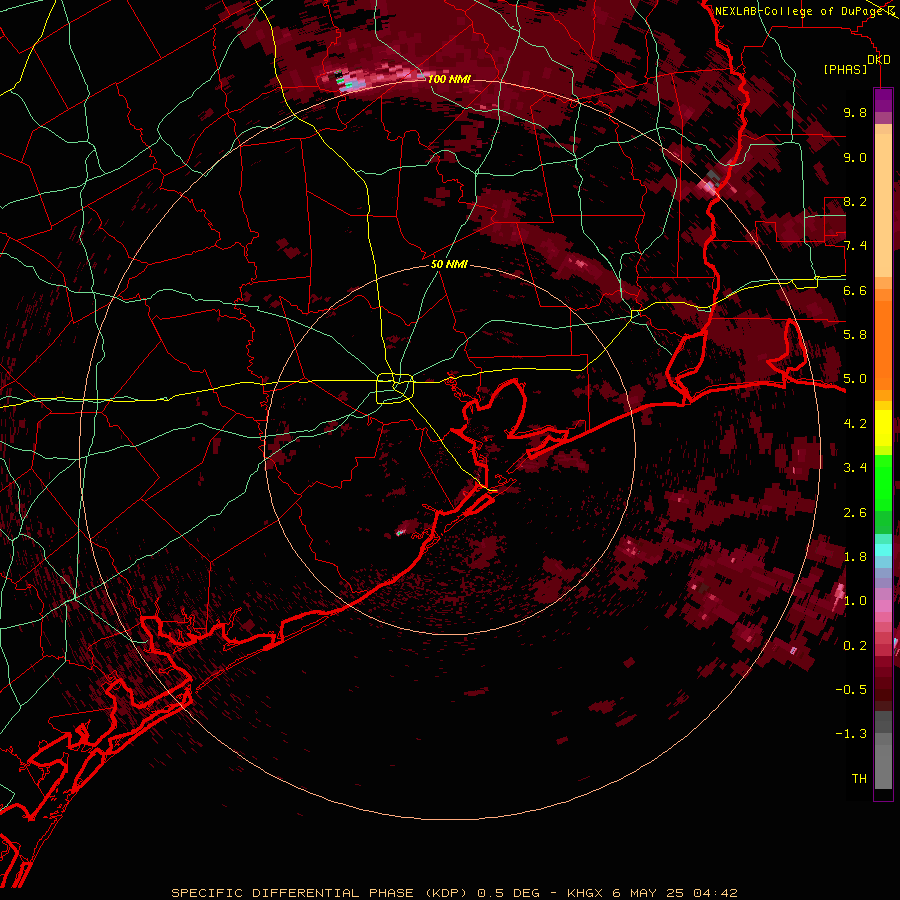The height and width of the screenshot is (900, 900).
Task: Click the 9.8 value on the color scale
Action: coord(855,112)
